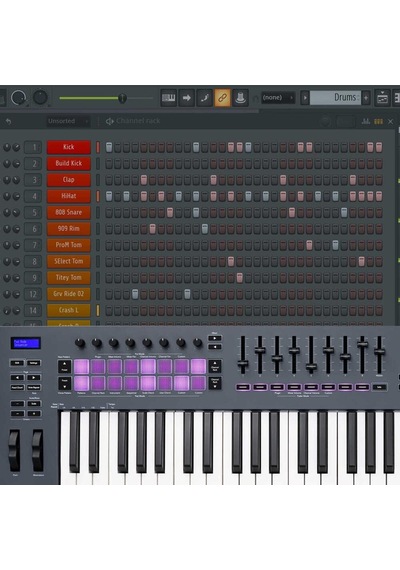Click the playlist icon beside pattern plus
This screenshot has width=400, height=570.
(x=382, y=98)
